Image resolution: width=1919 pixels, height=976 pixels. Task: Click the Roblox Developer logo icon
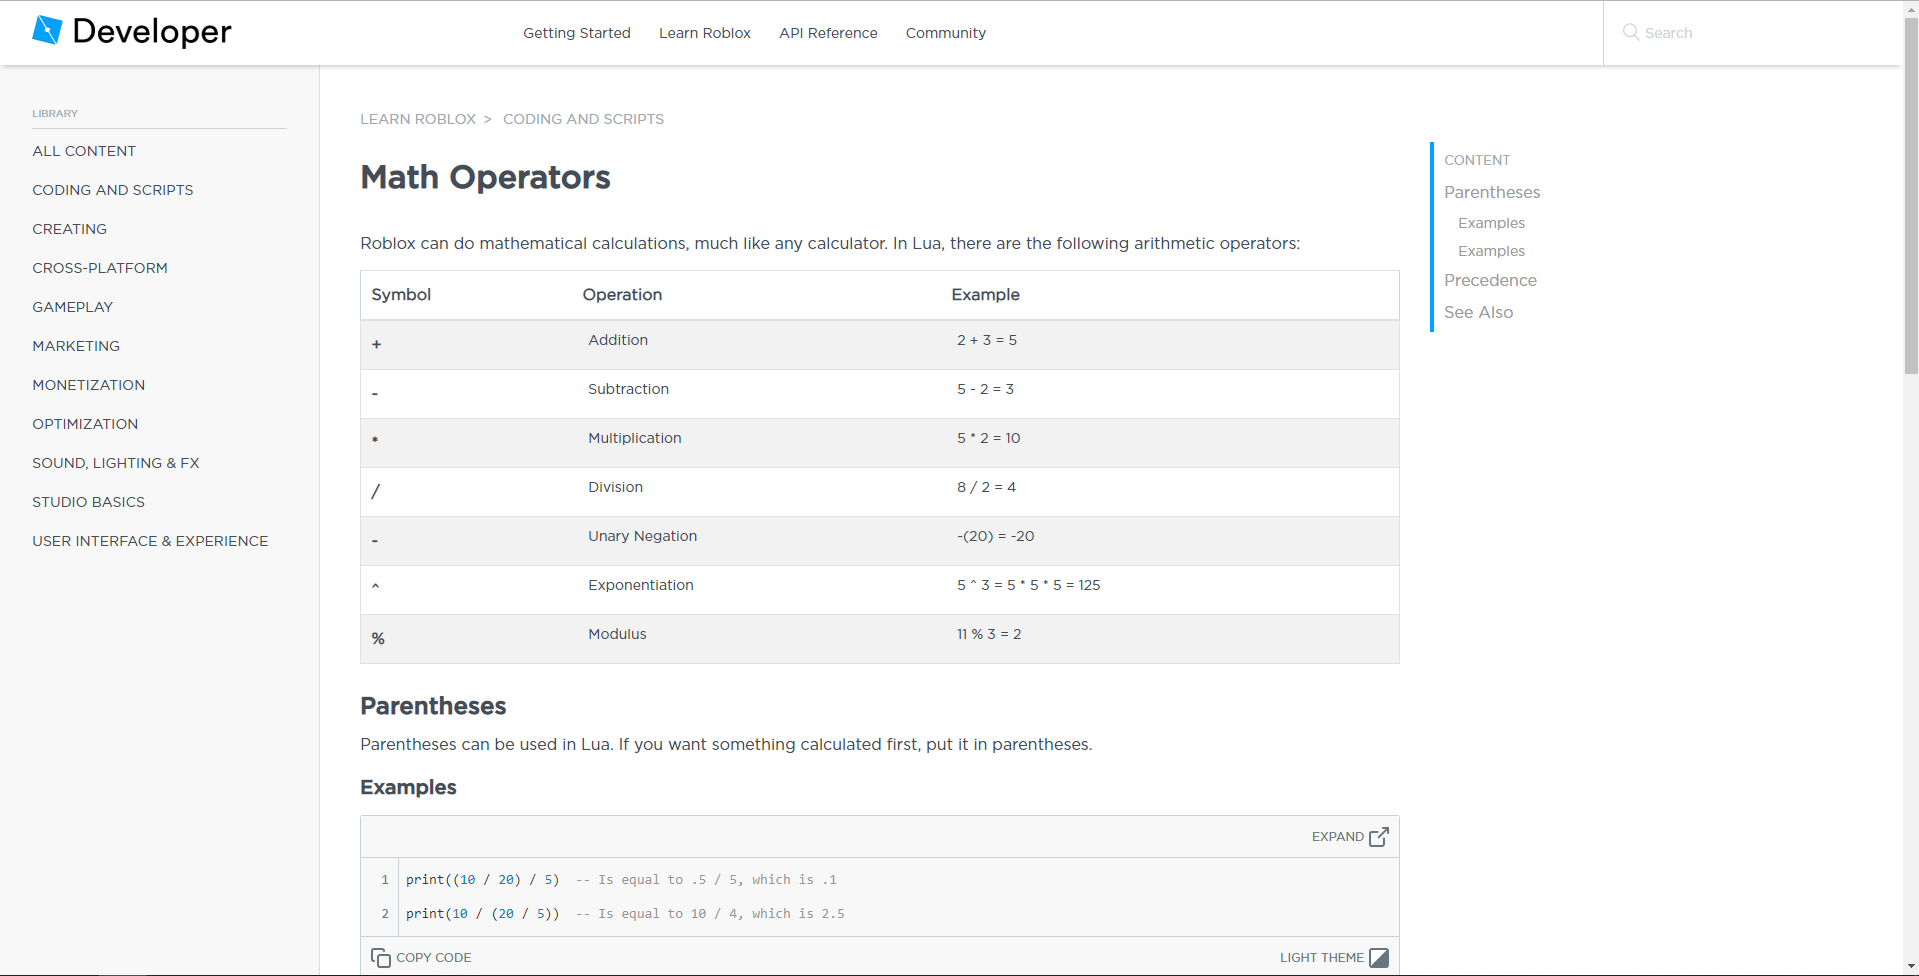[x=47, y=30]
